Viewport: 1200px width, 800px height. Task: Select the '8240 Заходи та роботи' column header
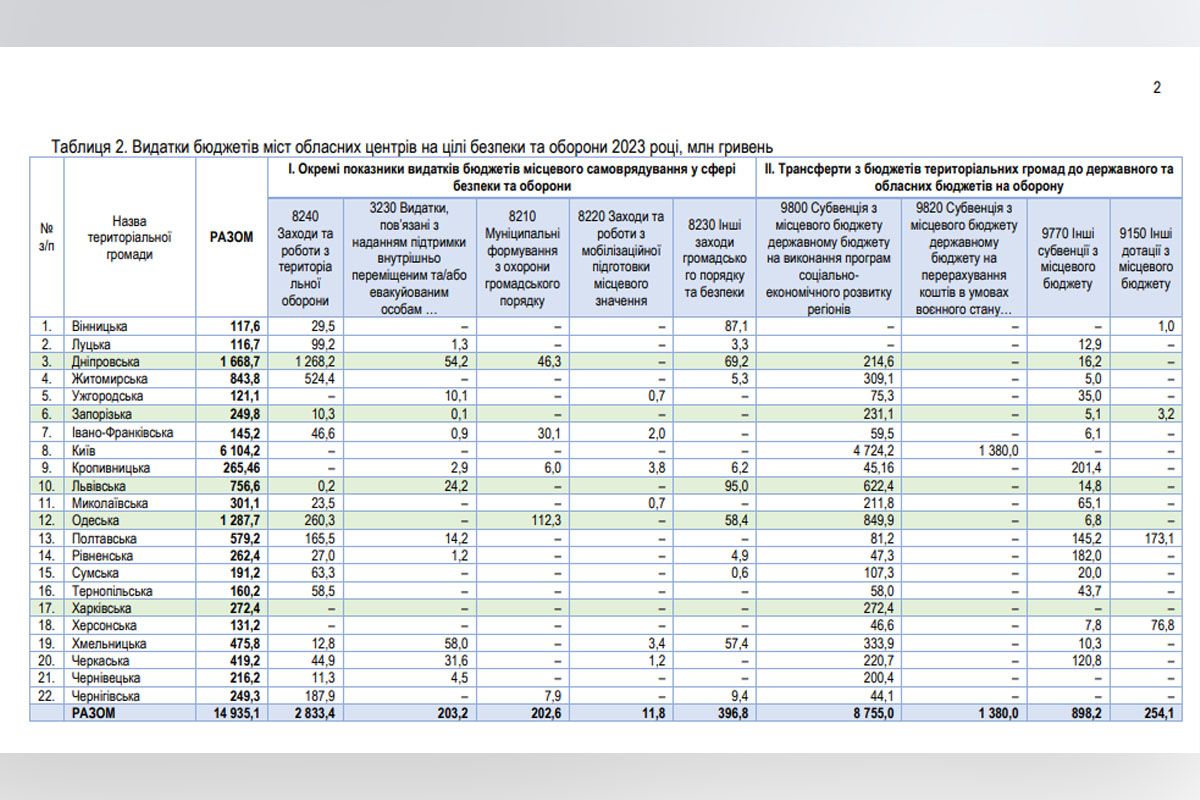(303, 257)
